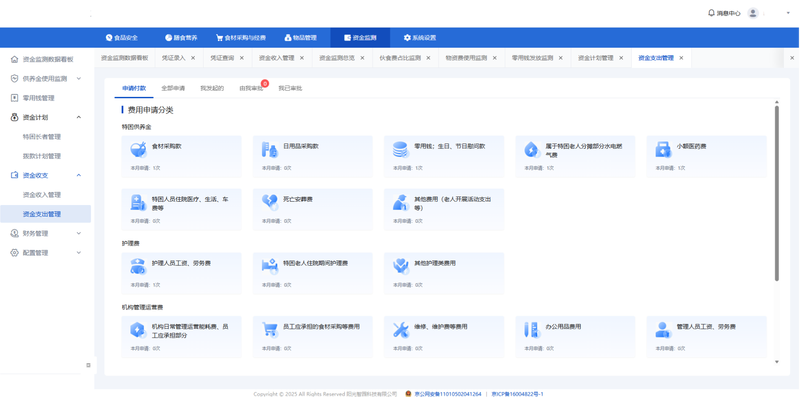Image resolution: width=800 pixels, height=397 pixels.
Task: Click the 京ICP备16004822号-1 link
Action: coord(517,394)
